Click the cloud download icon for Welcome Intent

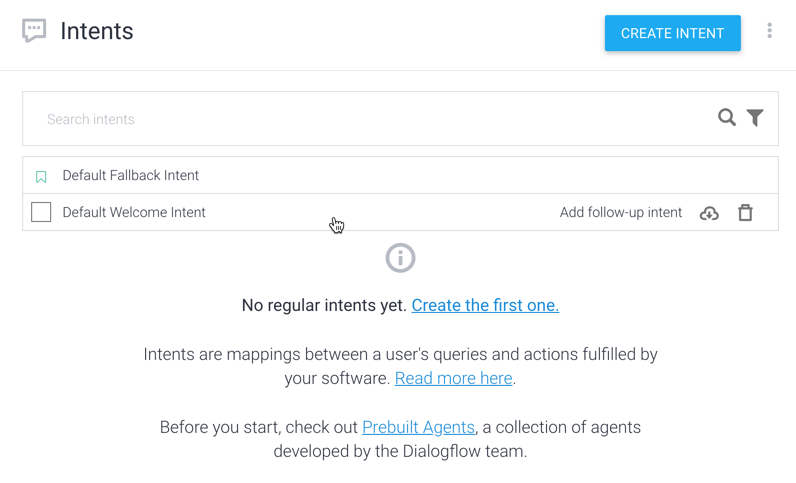point(709,213)
